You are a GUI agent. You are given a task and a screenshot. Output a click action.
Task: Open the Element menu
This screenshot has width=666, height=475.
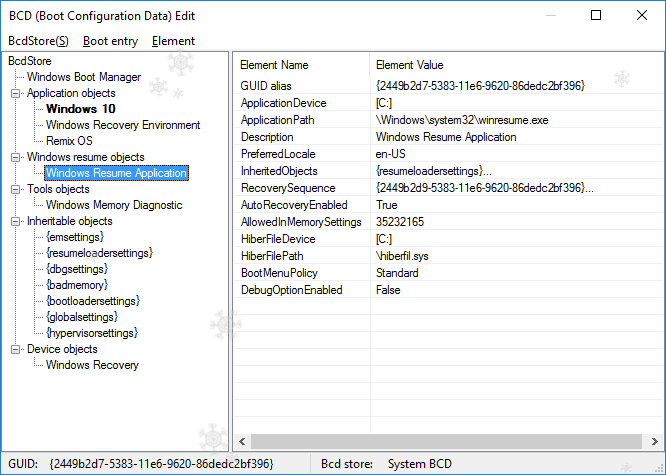click(173, 41)
